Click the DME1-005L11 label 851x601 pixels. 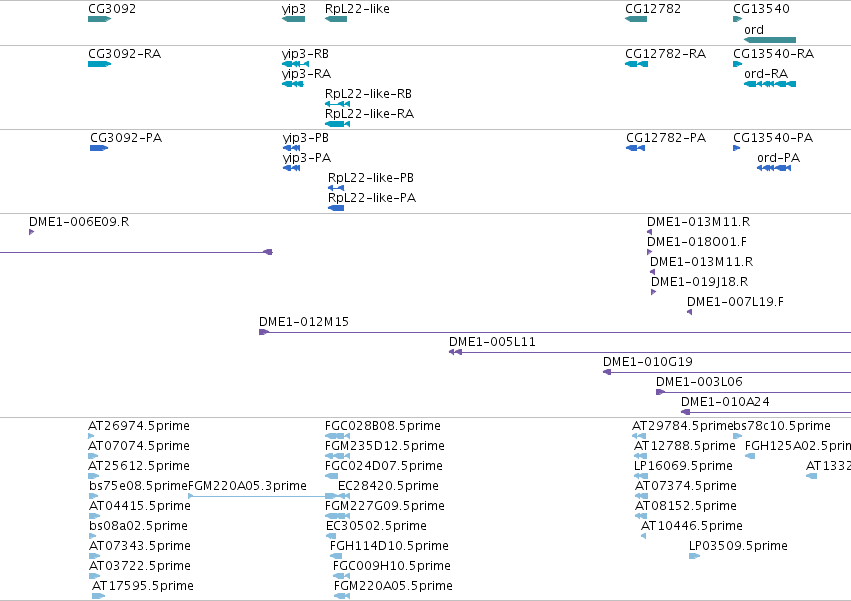point(492,342)
